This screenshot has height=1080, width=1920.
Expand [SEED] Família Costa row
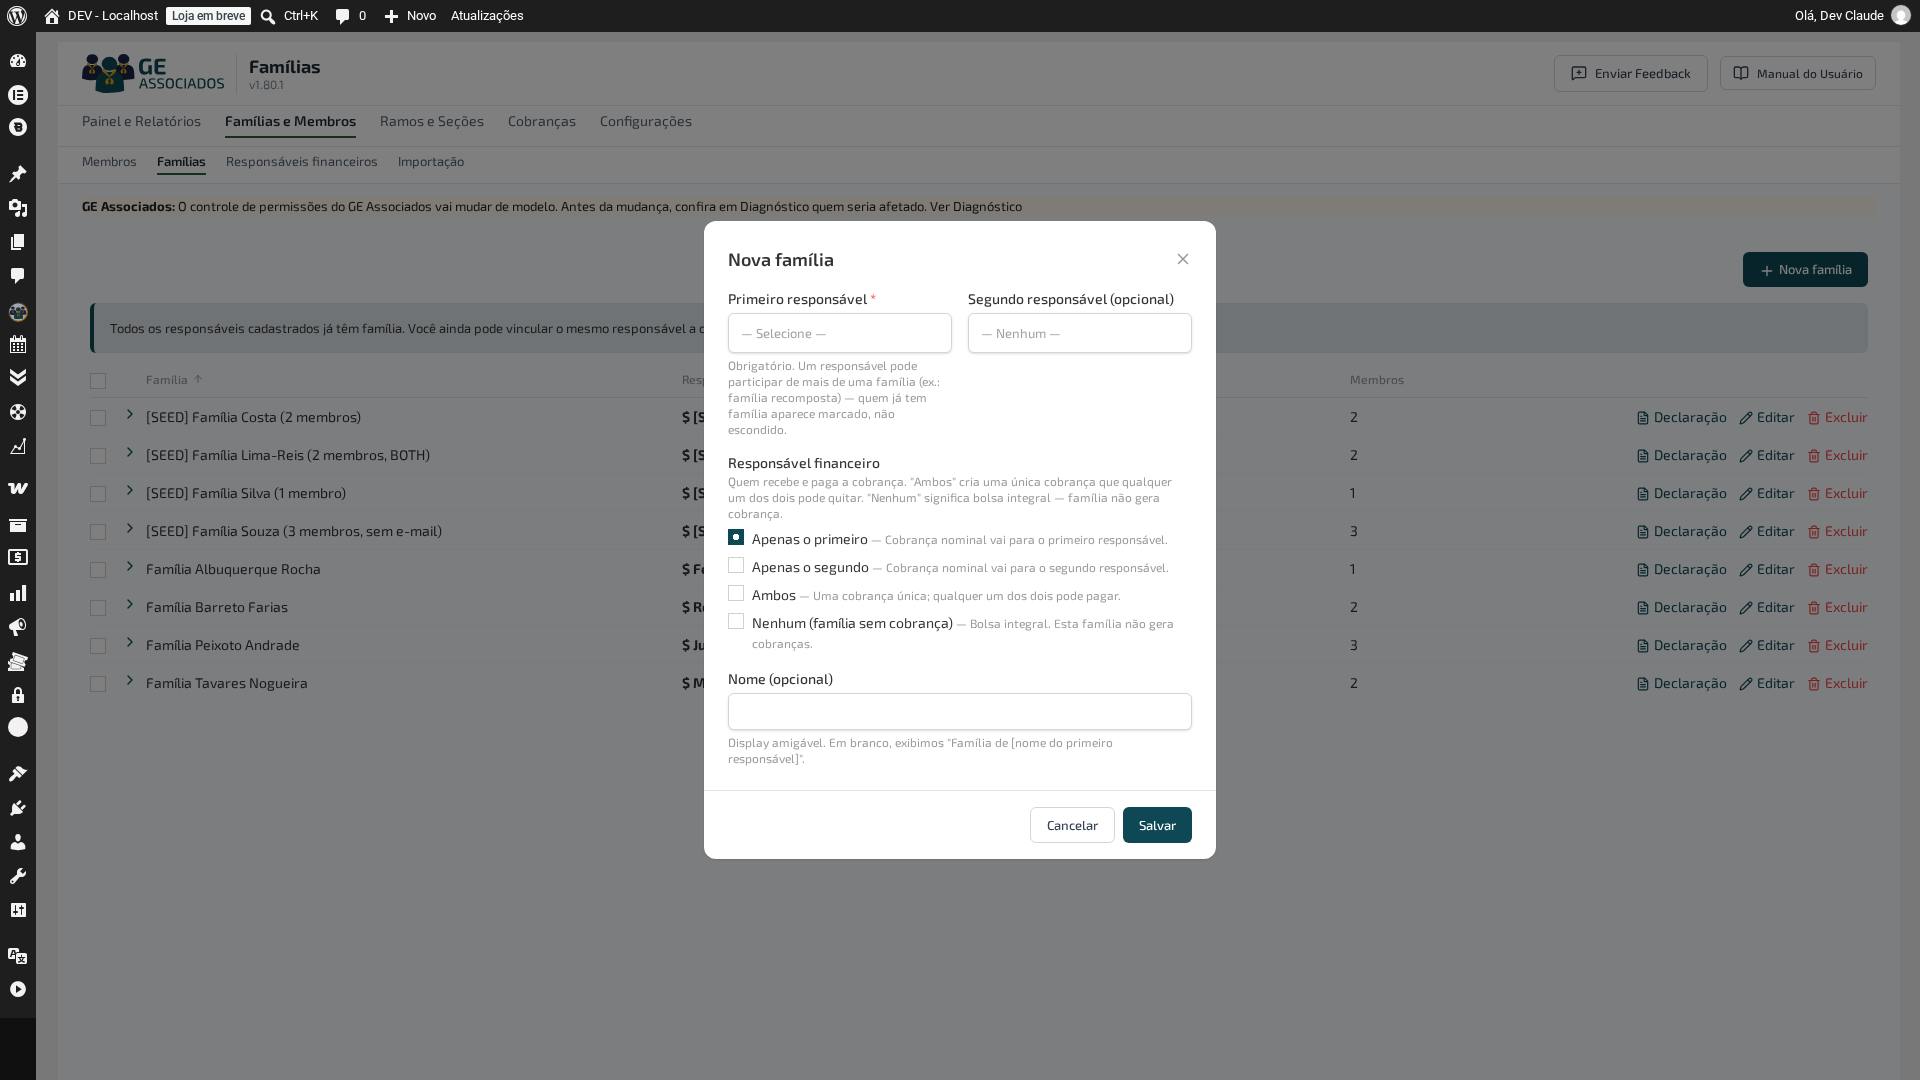[x=130, y=415]
